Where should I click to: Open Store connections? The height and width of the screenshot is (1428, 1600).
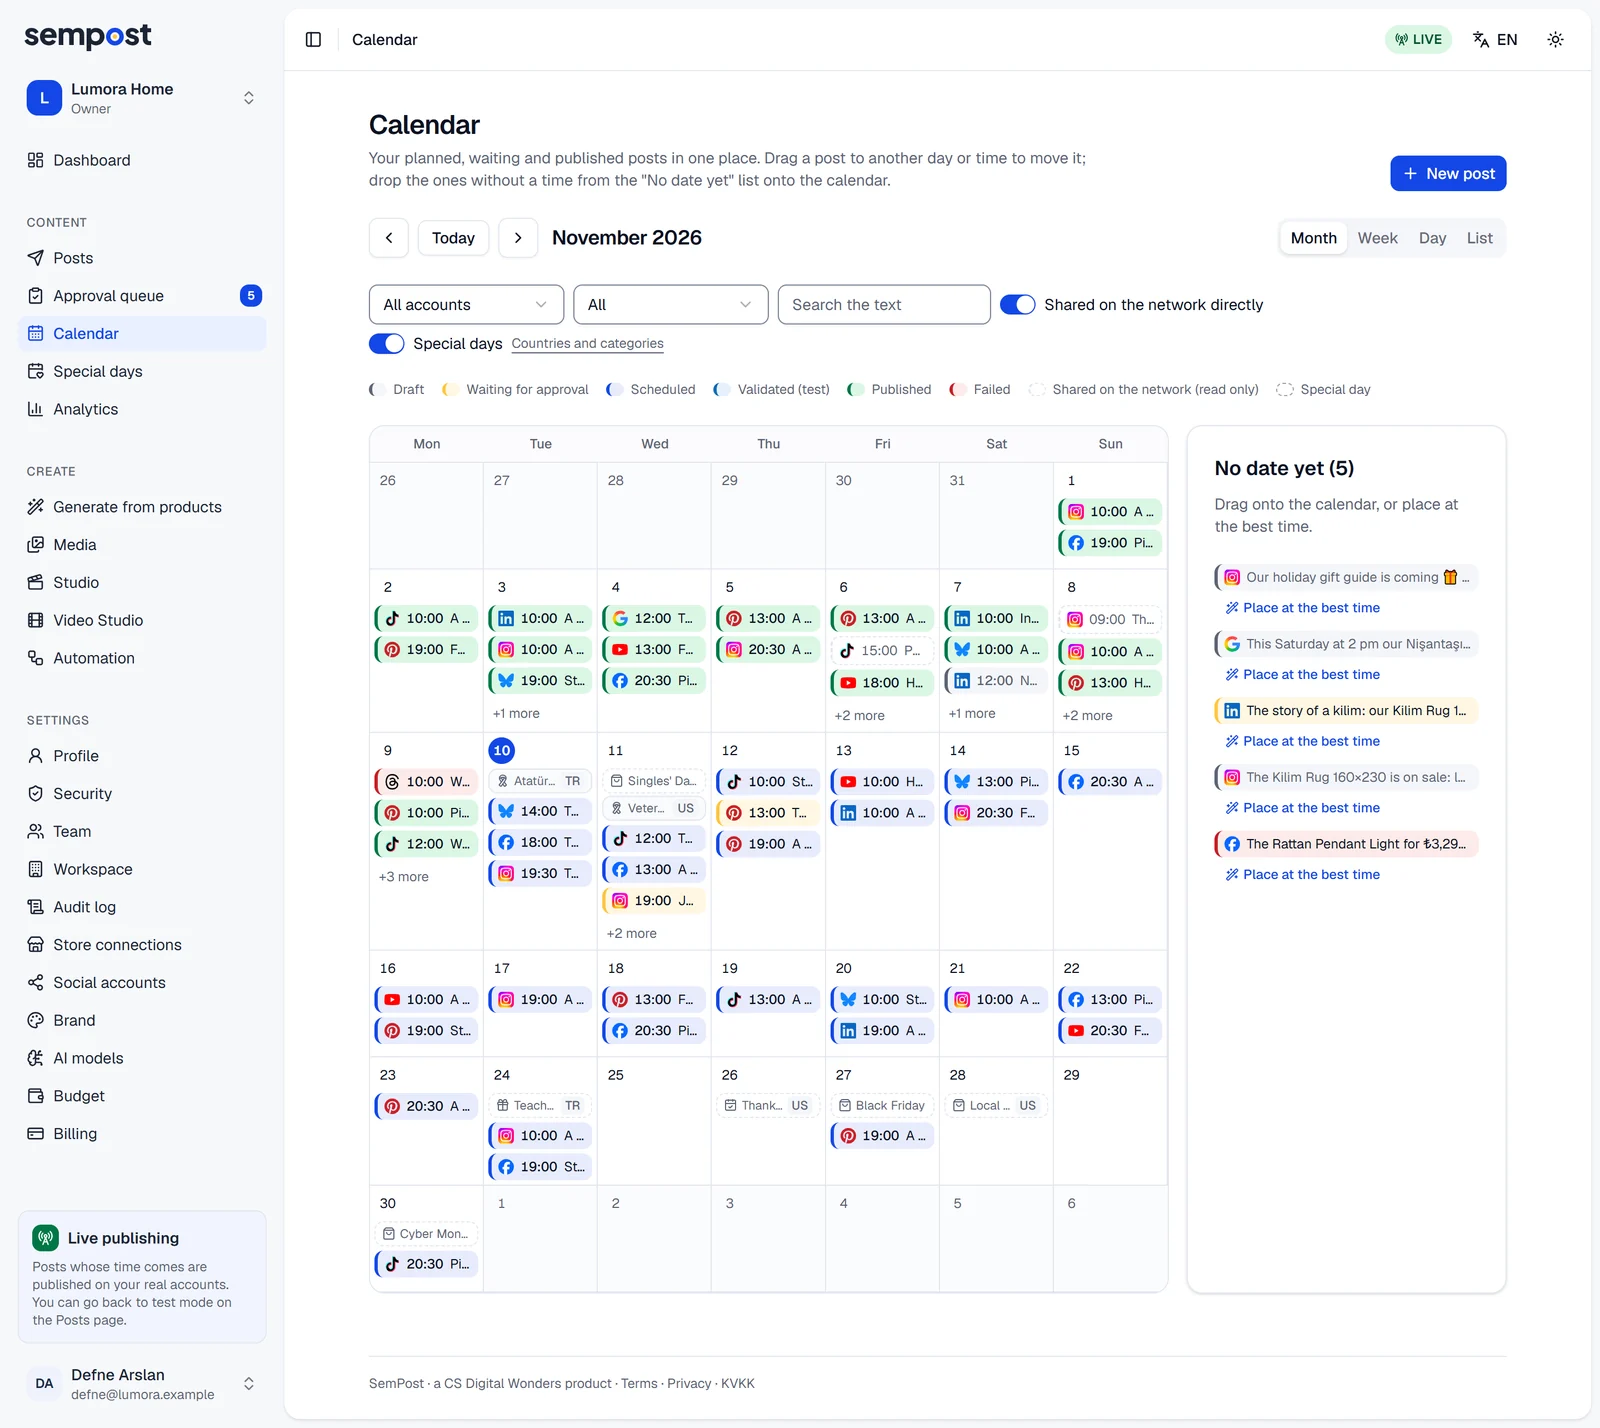[142, 945]
